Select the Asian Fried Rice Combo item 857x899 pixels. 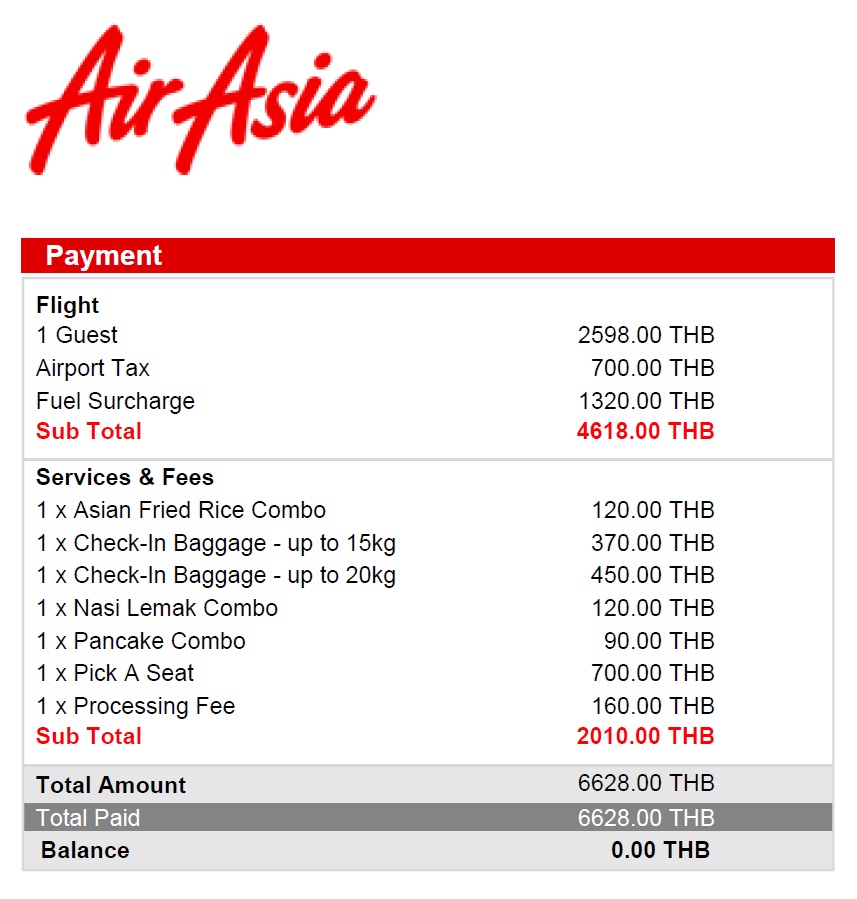pyautogui.click(x=375, y=510)
